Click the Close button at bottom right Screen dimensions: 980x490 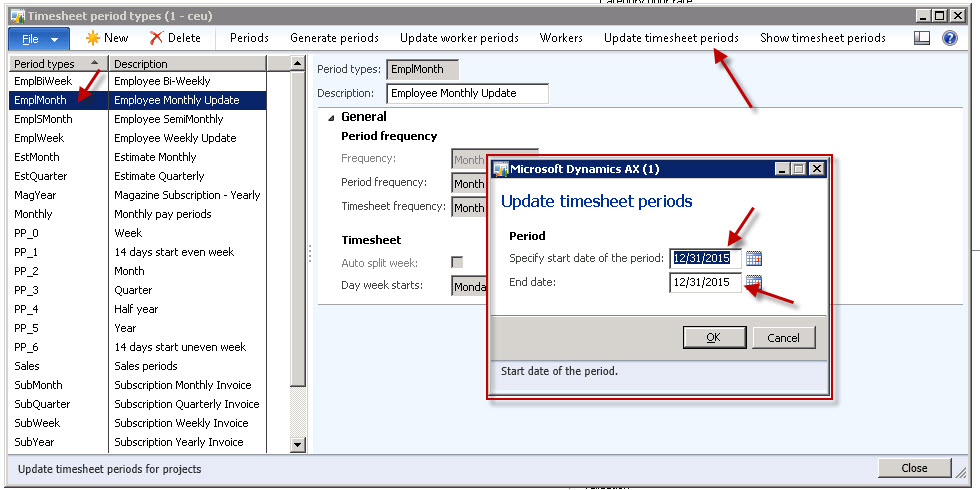tap(913, 468)
